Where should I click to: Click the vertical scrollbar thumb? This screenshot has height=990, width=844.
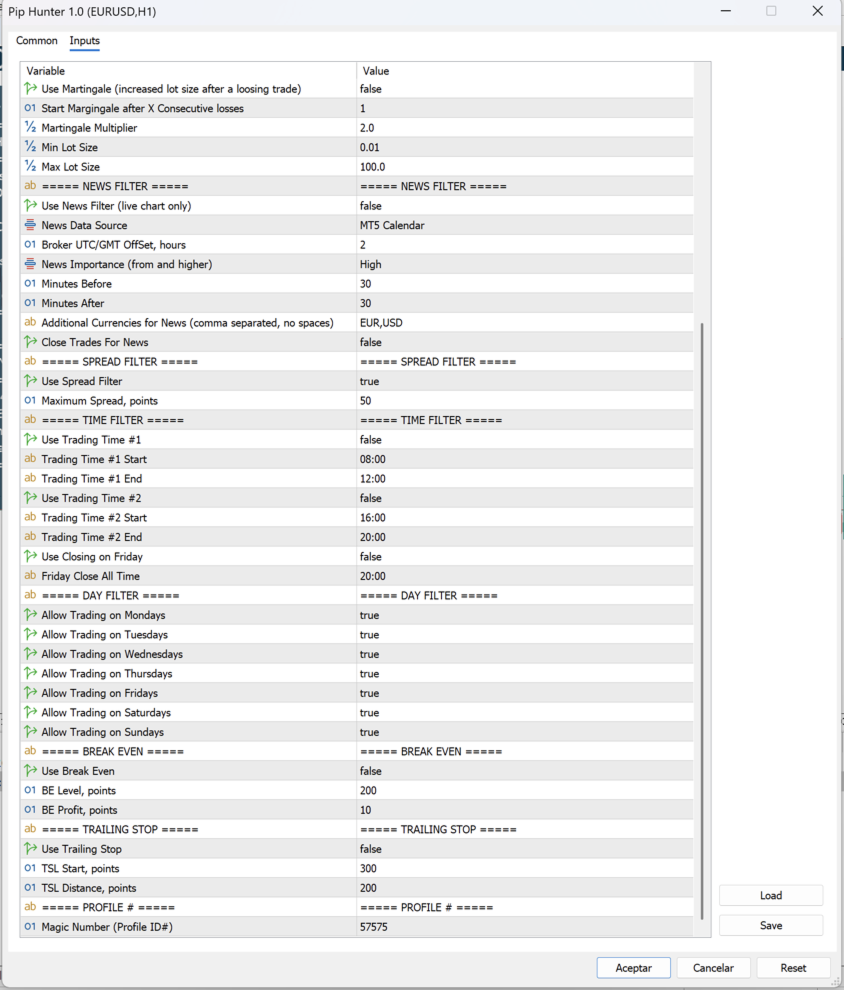[x=703, y=620]
